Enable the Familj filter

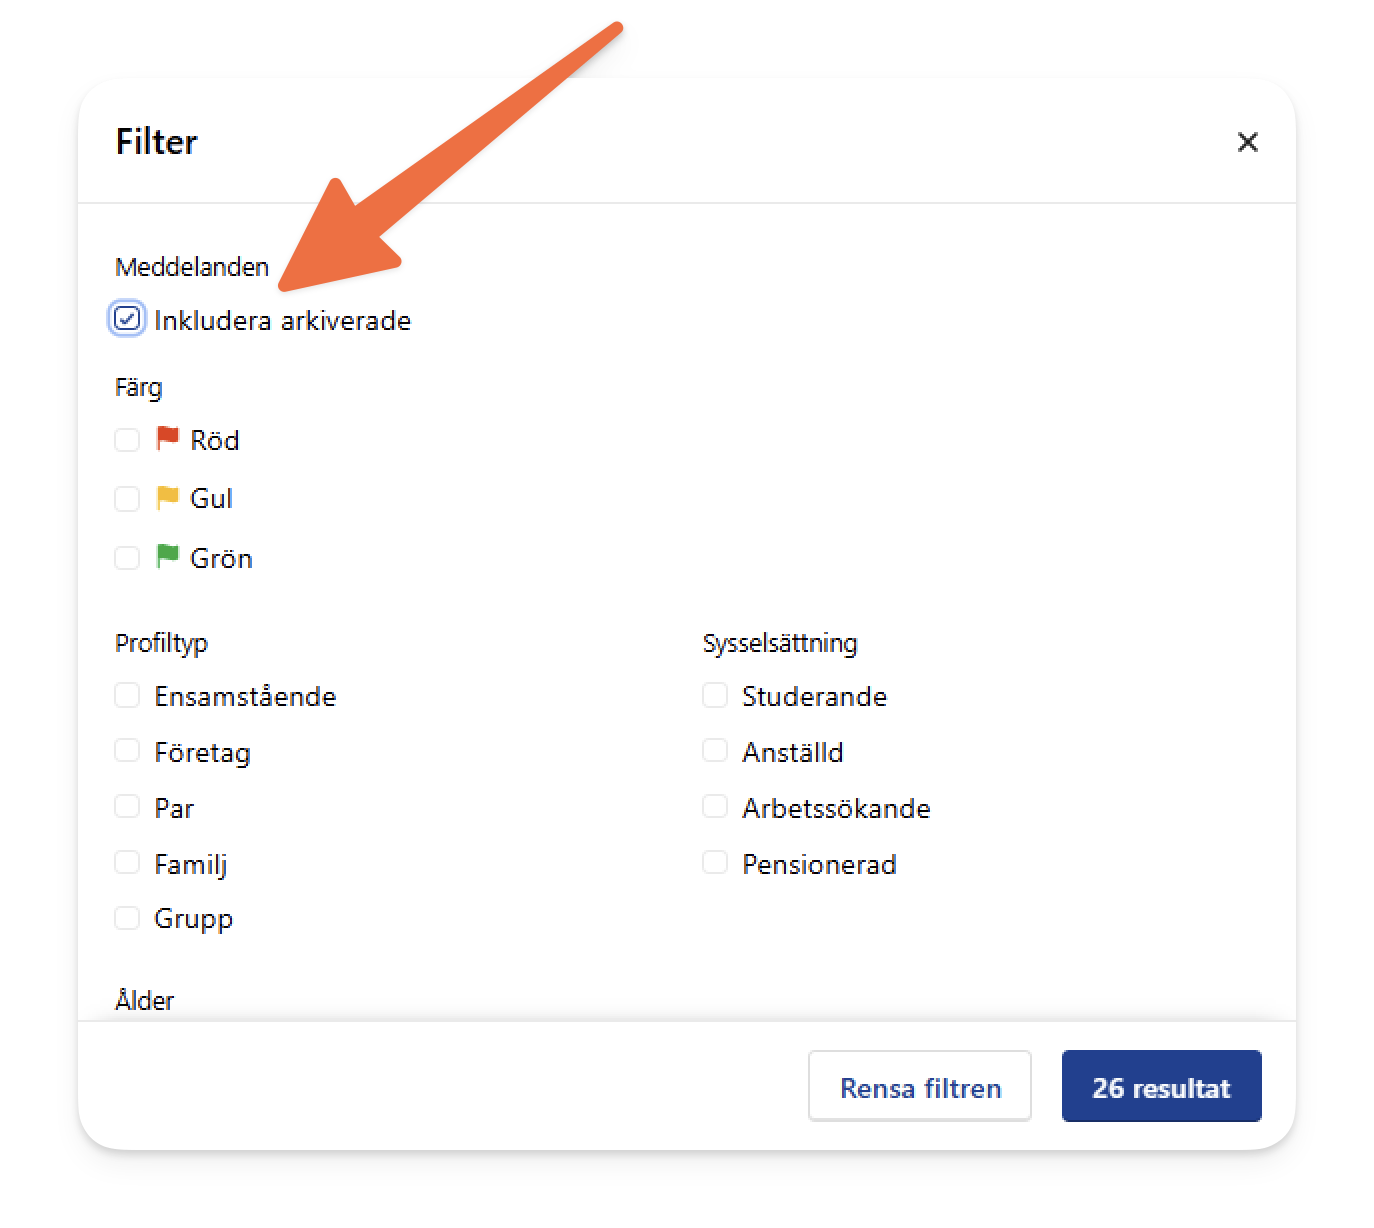click(127, 862)
